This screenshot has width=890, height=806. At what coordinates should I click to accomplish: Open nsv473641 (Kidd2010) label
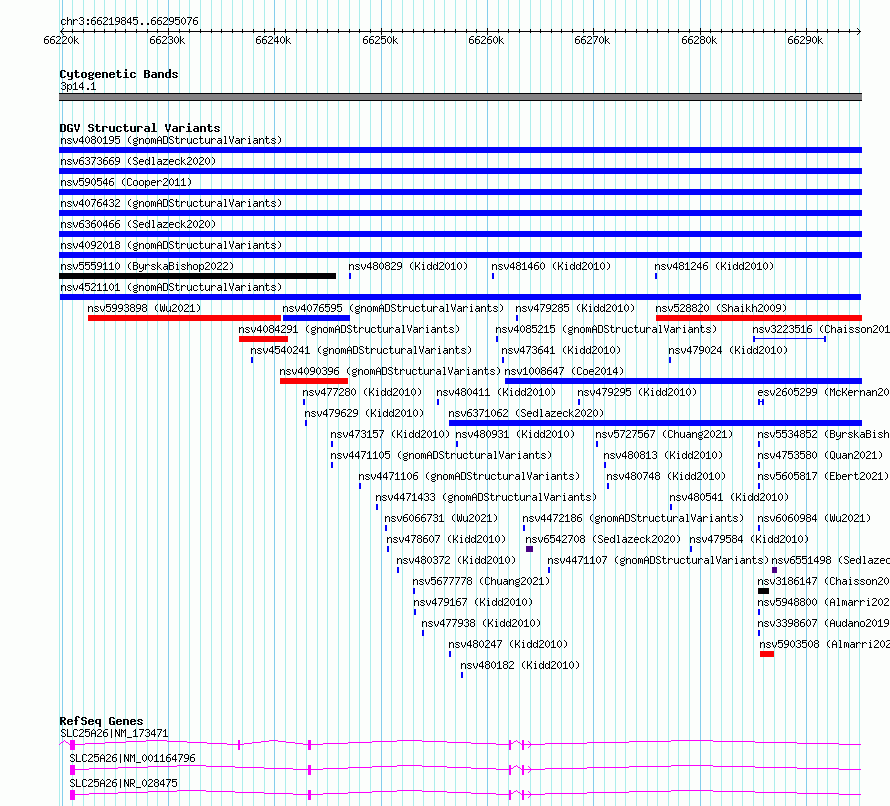(x=561, y=350)
